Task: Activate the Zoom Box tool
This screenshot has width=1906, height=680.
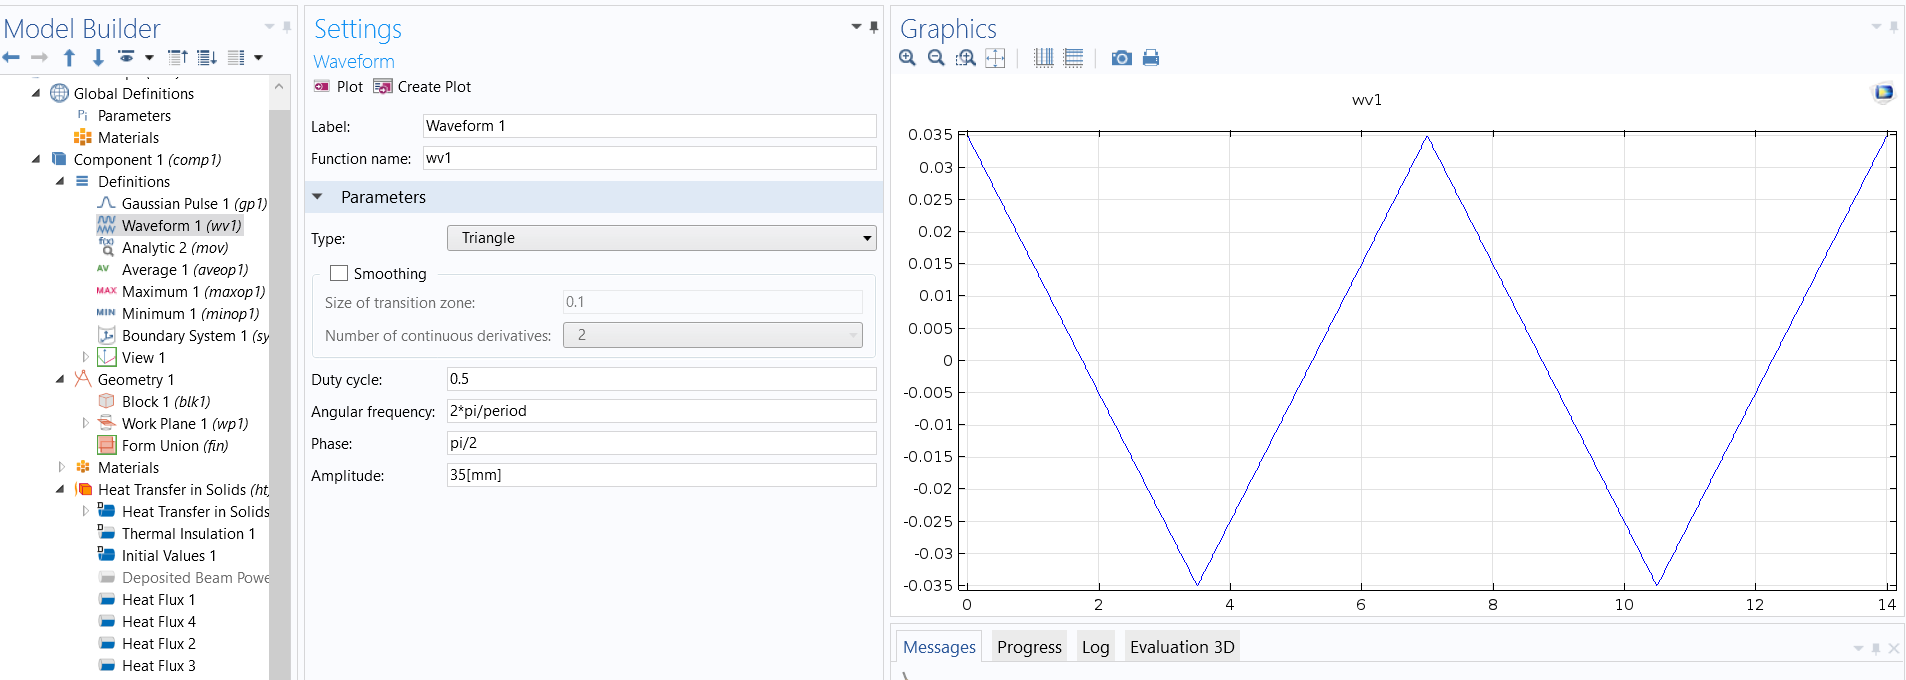Action: coord(965,58)
